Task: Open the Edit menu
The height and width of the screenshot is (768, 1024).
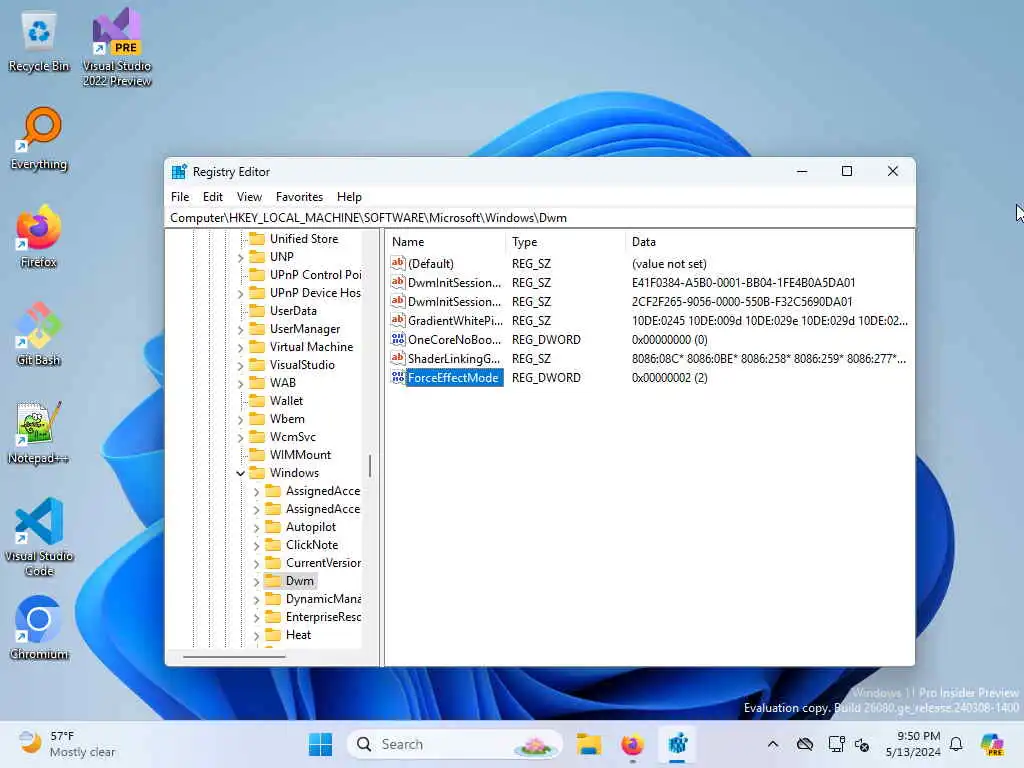Action: click(212, 197)
